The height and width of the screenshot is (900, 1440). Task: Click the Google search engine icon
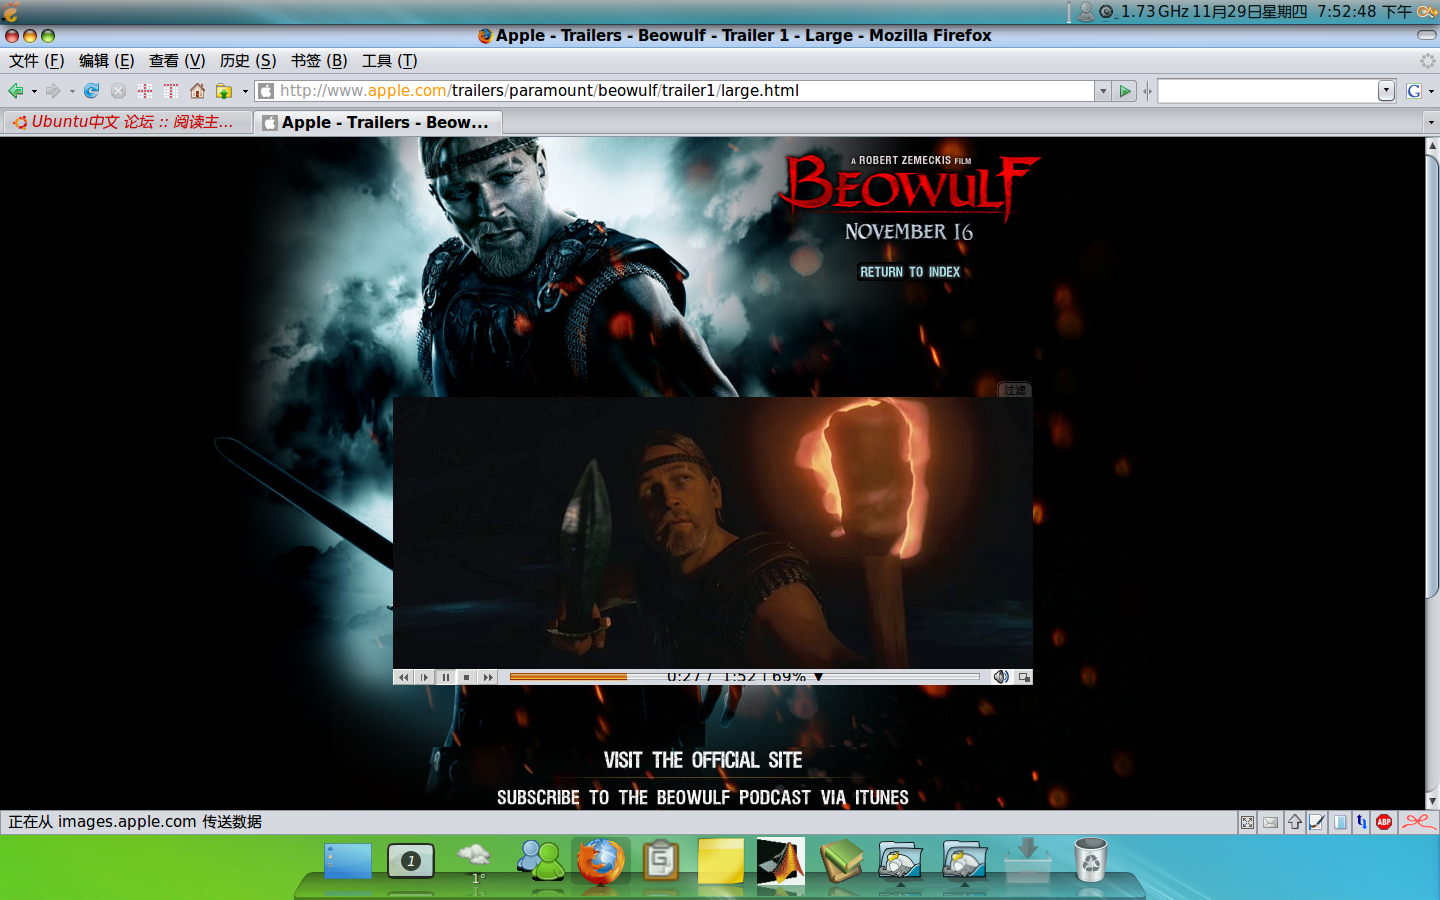(1414, 91)
